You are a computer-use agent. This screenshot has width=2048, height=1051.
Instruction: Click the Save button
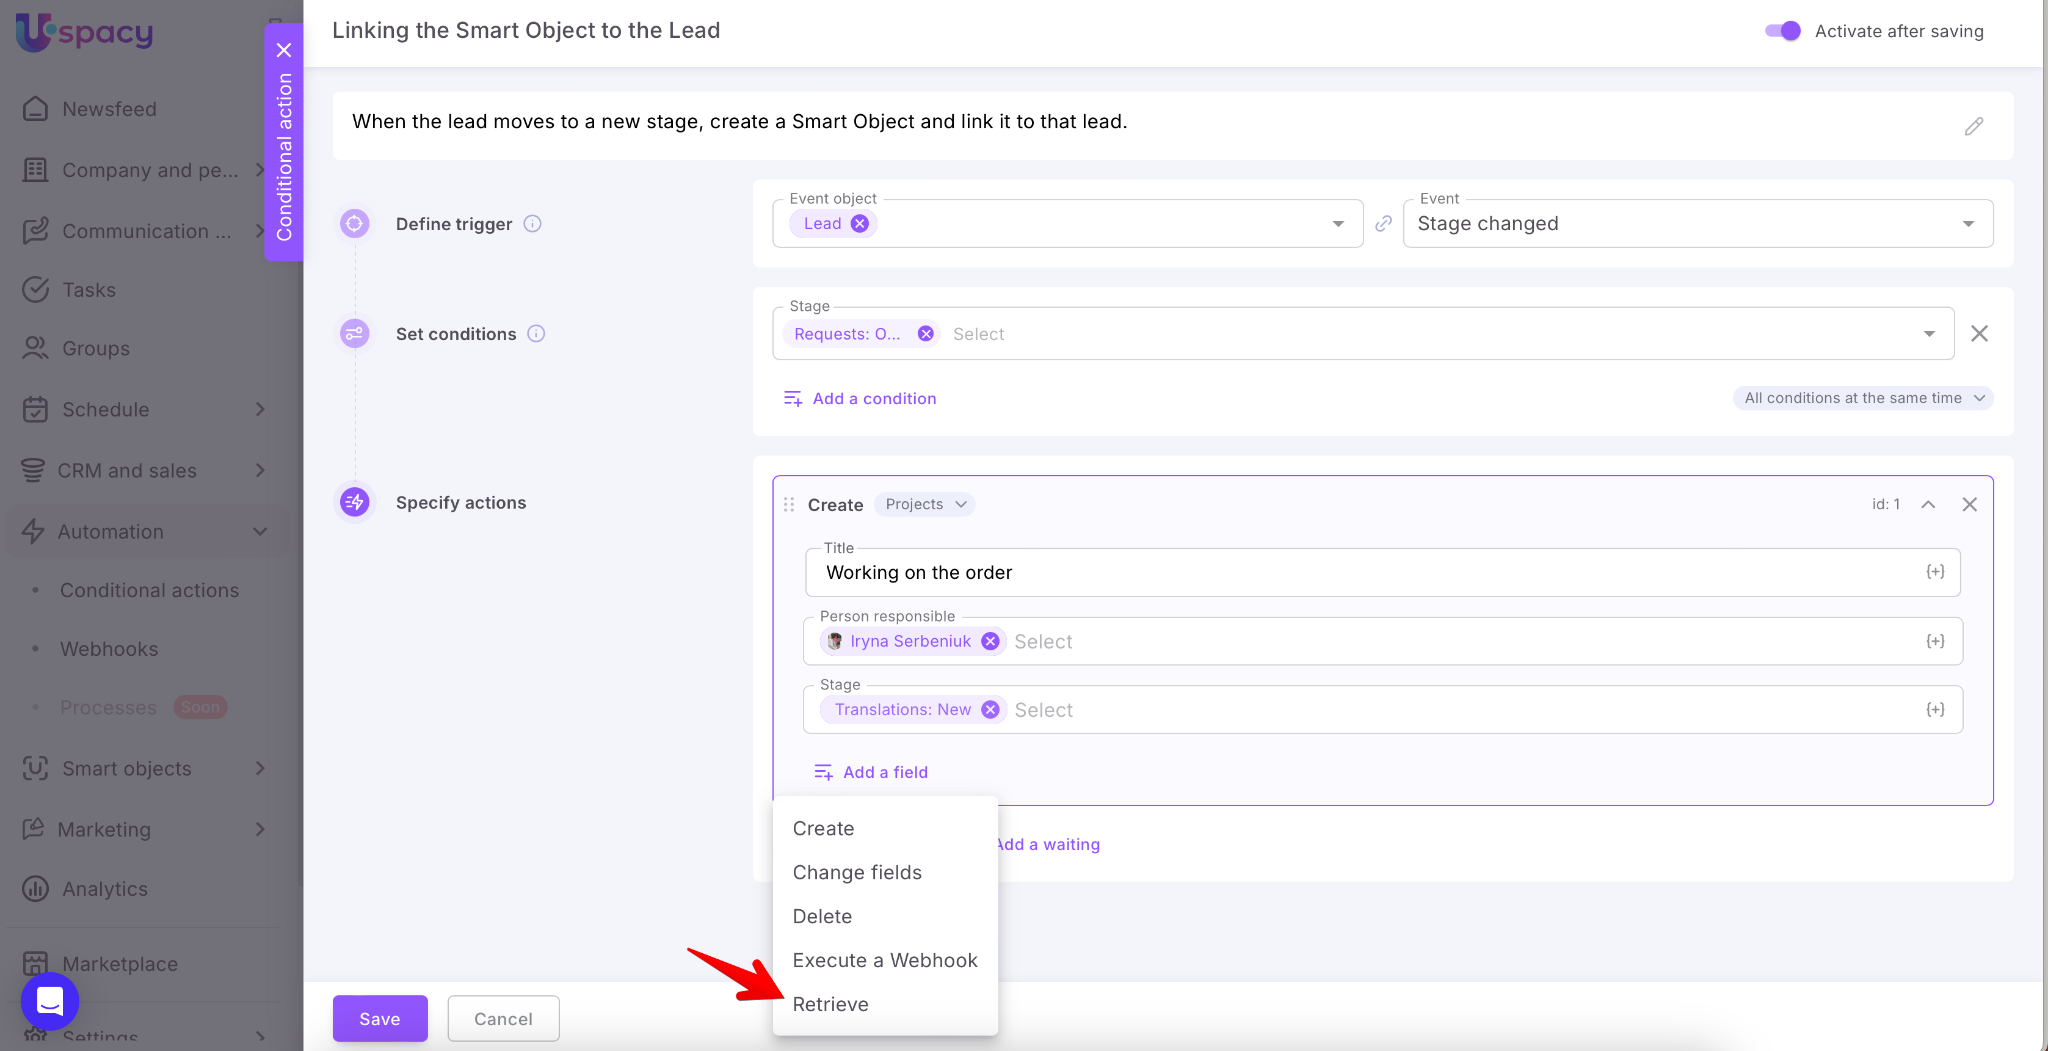[x=380, y=1018]
